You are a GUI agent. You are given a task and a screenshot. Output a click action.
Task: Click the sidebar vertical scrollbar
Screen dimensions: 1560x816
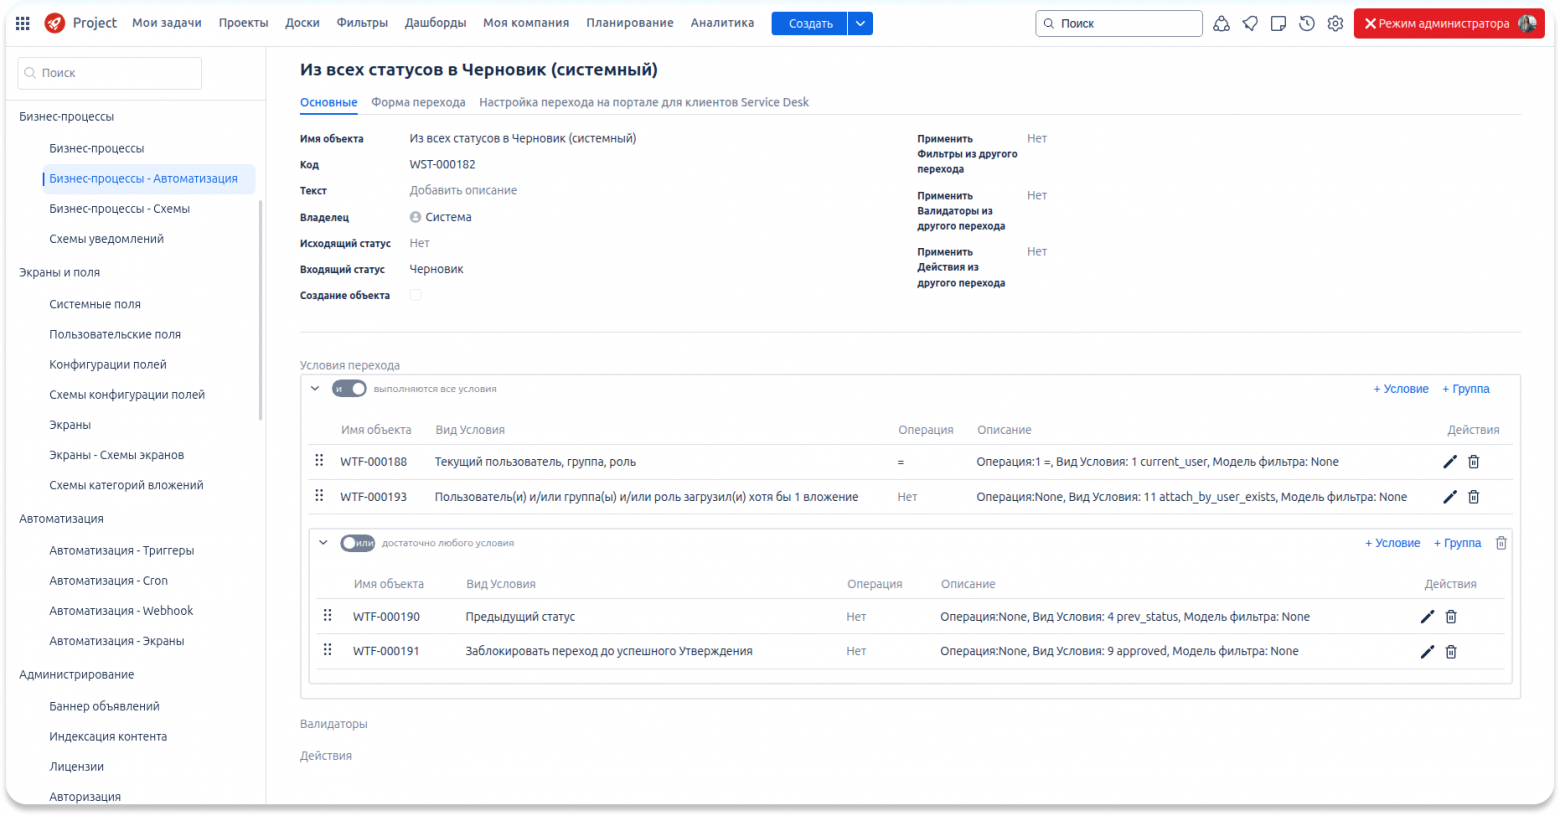tap(261, 310)
